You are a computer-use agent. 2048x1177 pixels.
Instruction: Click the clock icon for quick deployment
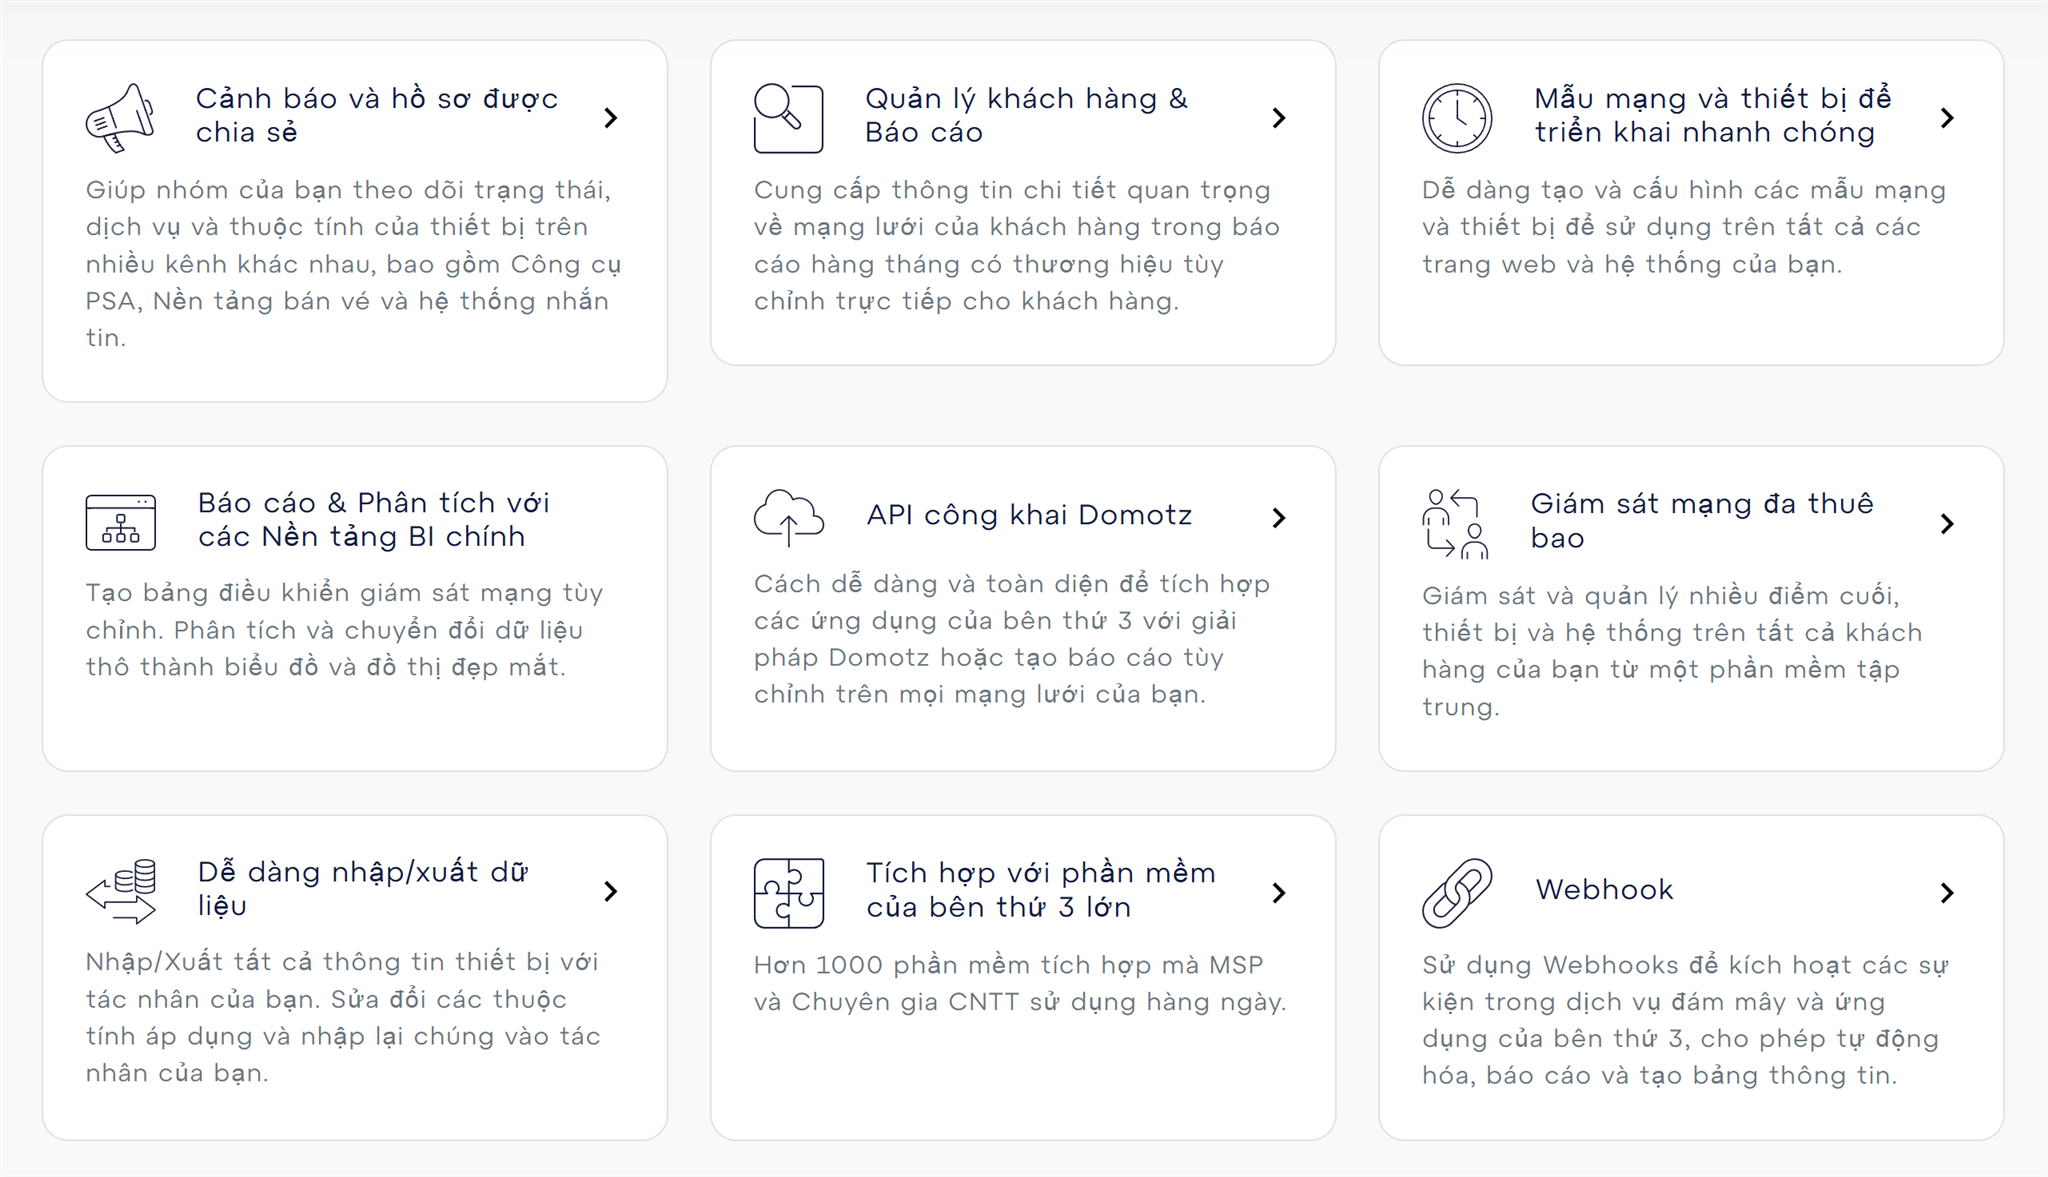point(1457,118)
